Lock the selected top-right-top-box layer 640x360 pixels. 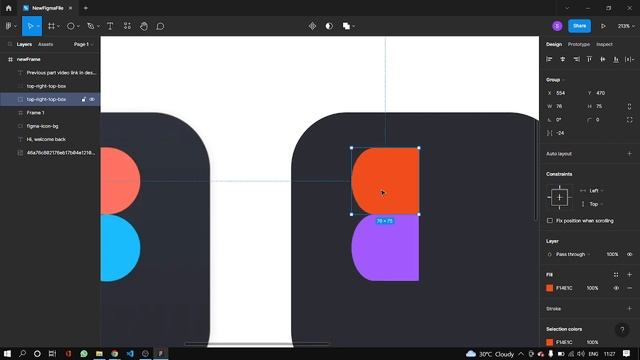coord(84,99)
